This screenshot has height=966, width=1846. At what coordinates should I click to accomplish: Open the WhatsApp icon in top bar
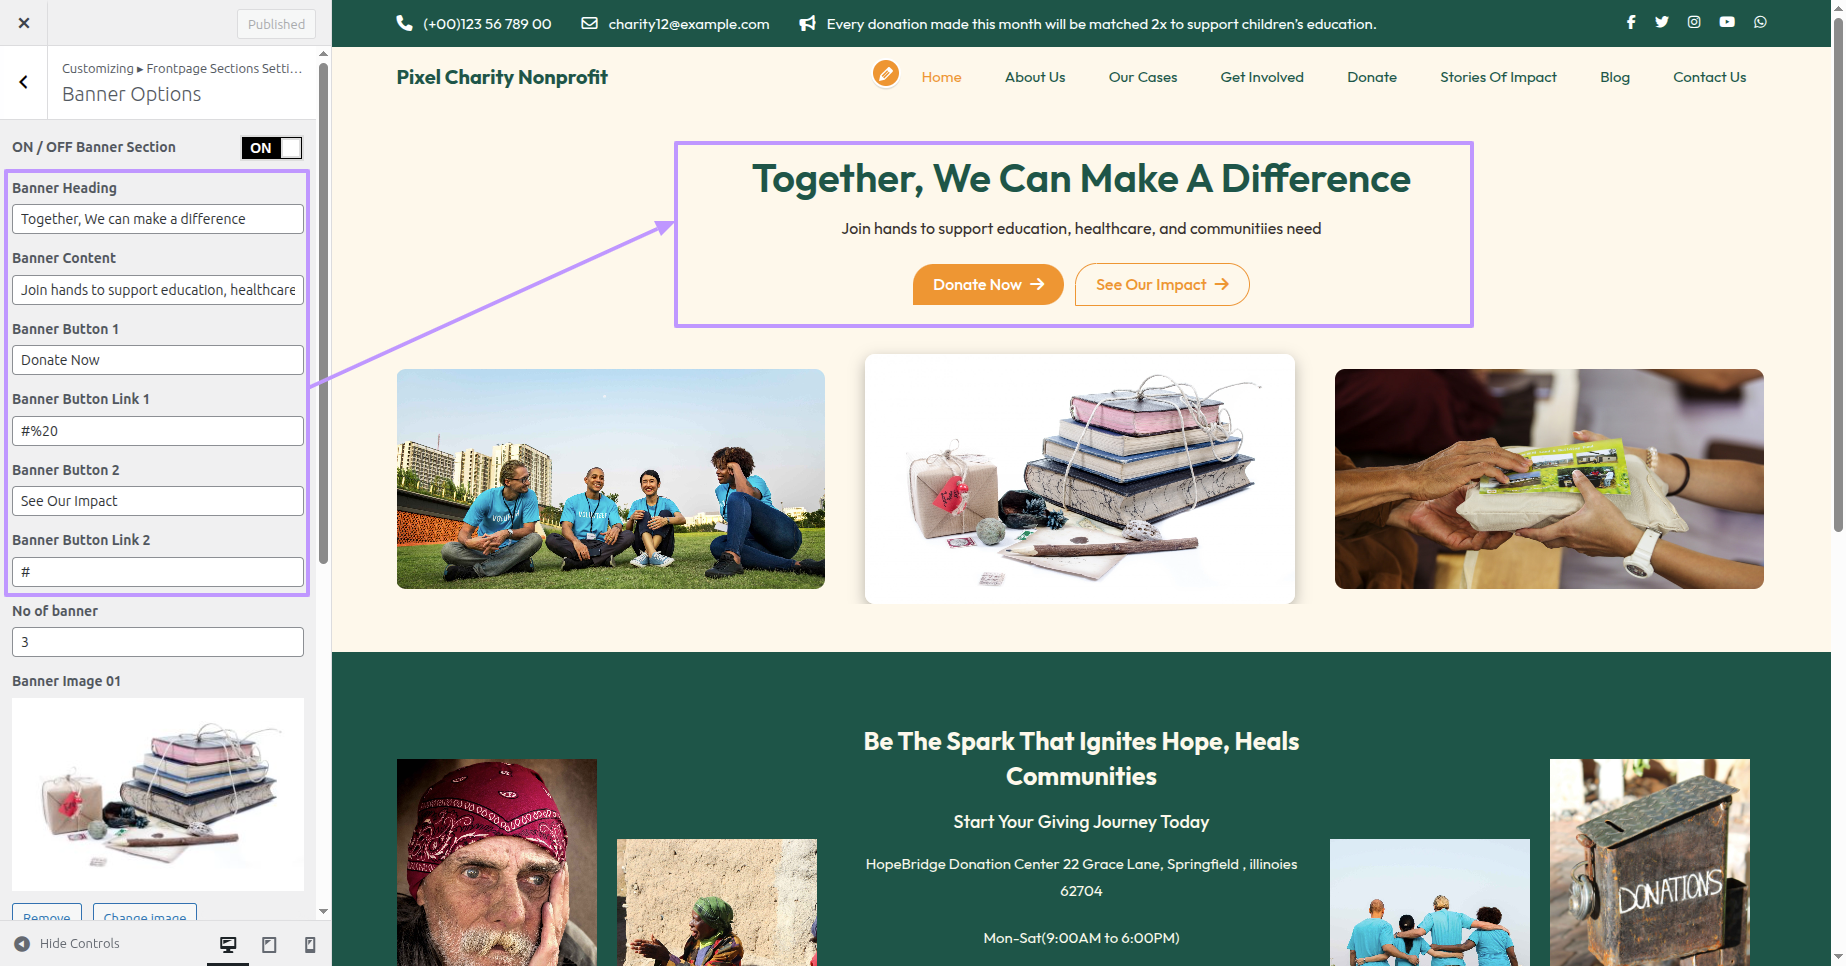[1760, 22]
